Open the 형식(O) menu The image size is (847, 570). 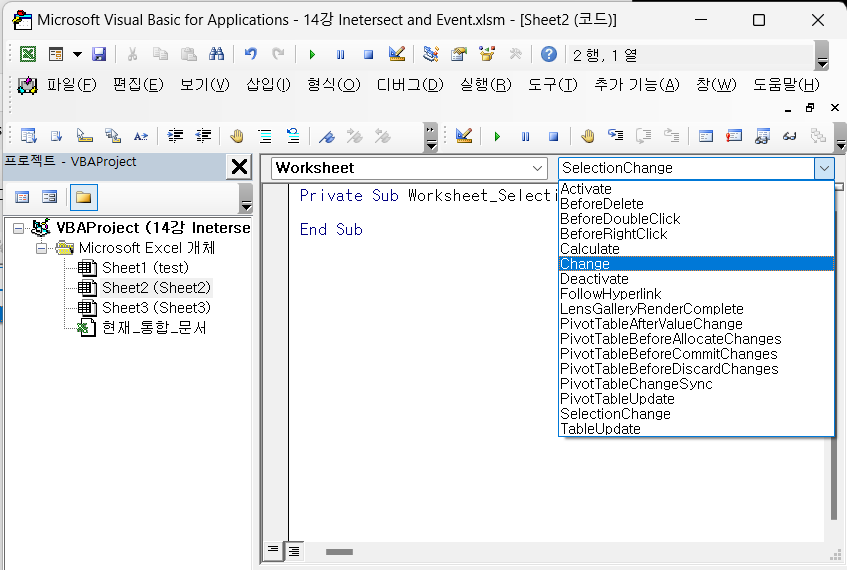click(333, 85)
